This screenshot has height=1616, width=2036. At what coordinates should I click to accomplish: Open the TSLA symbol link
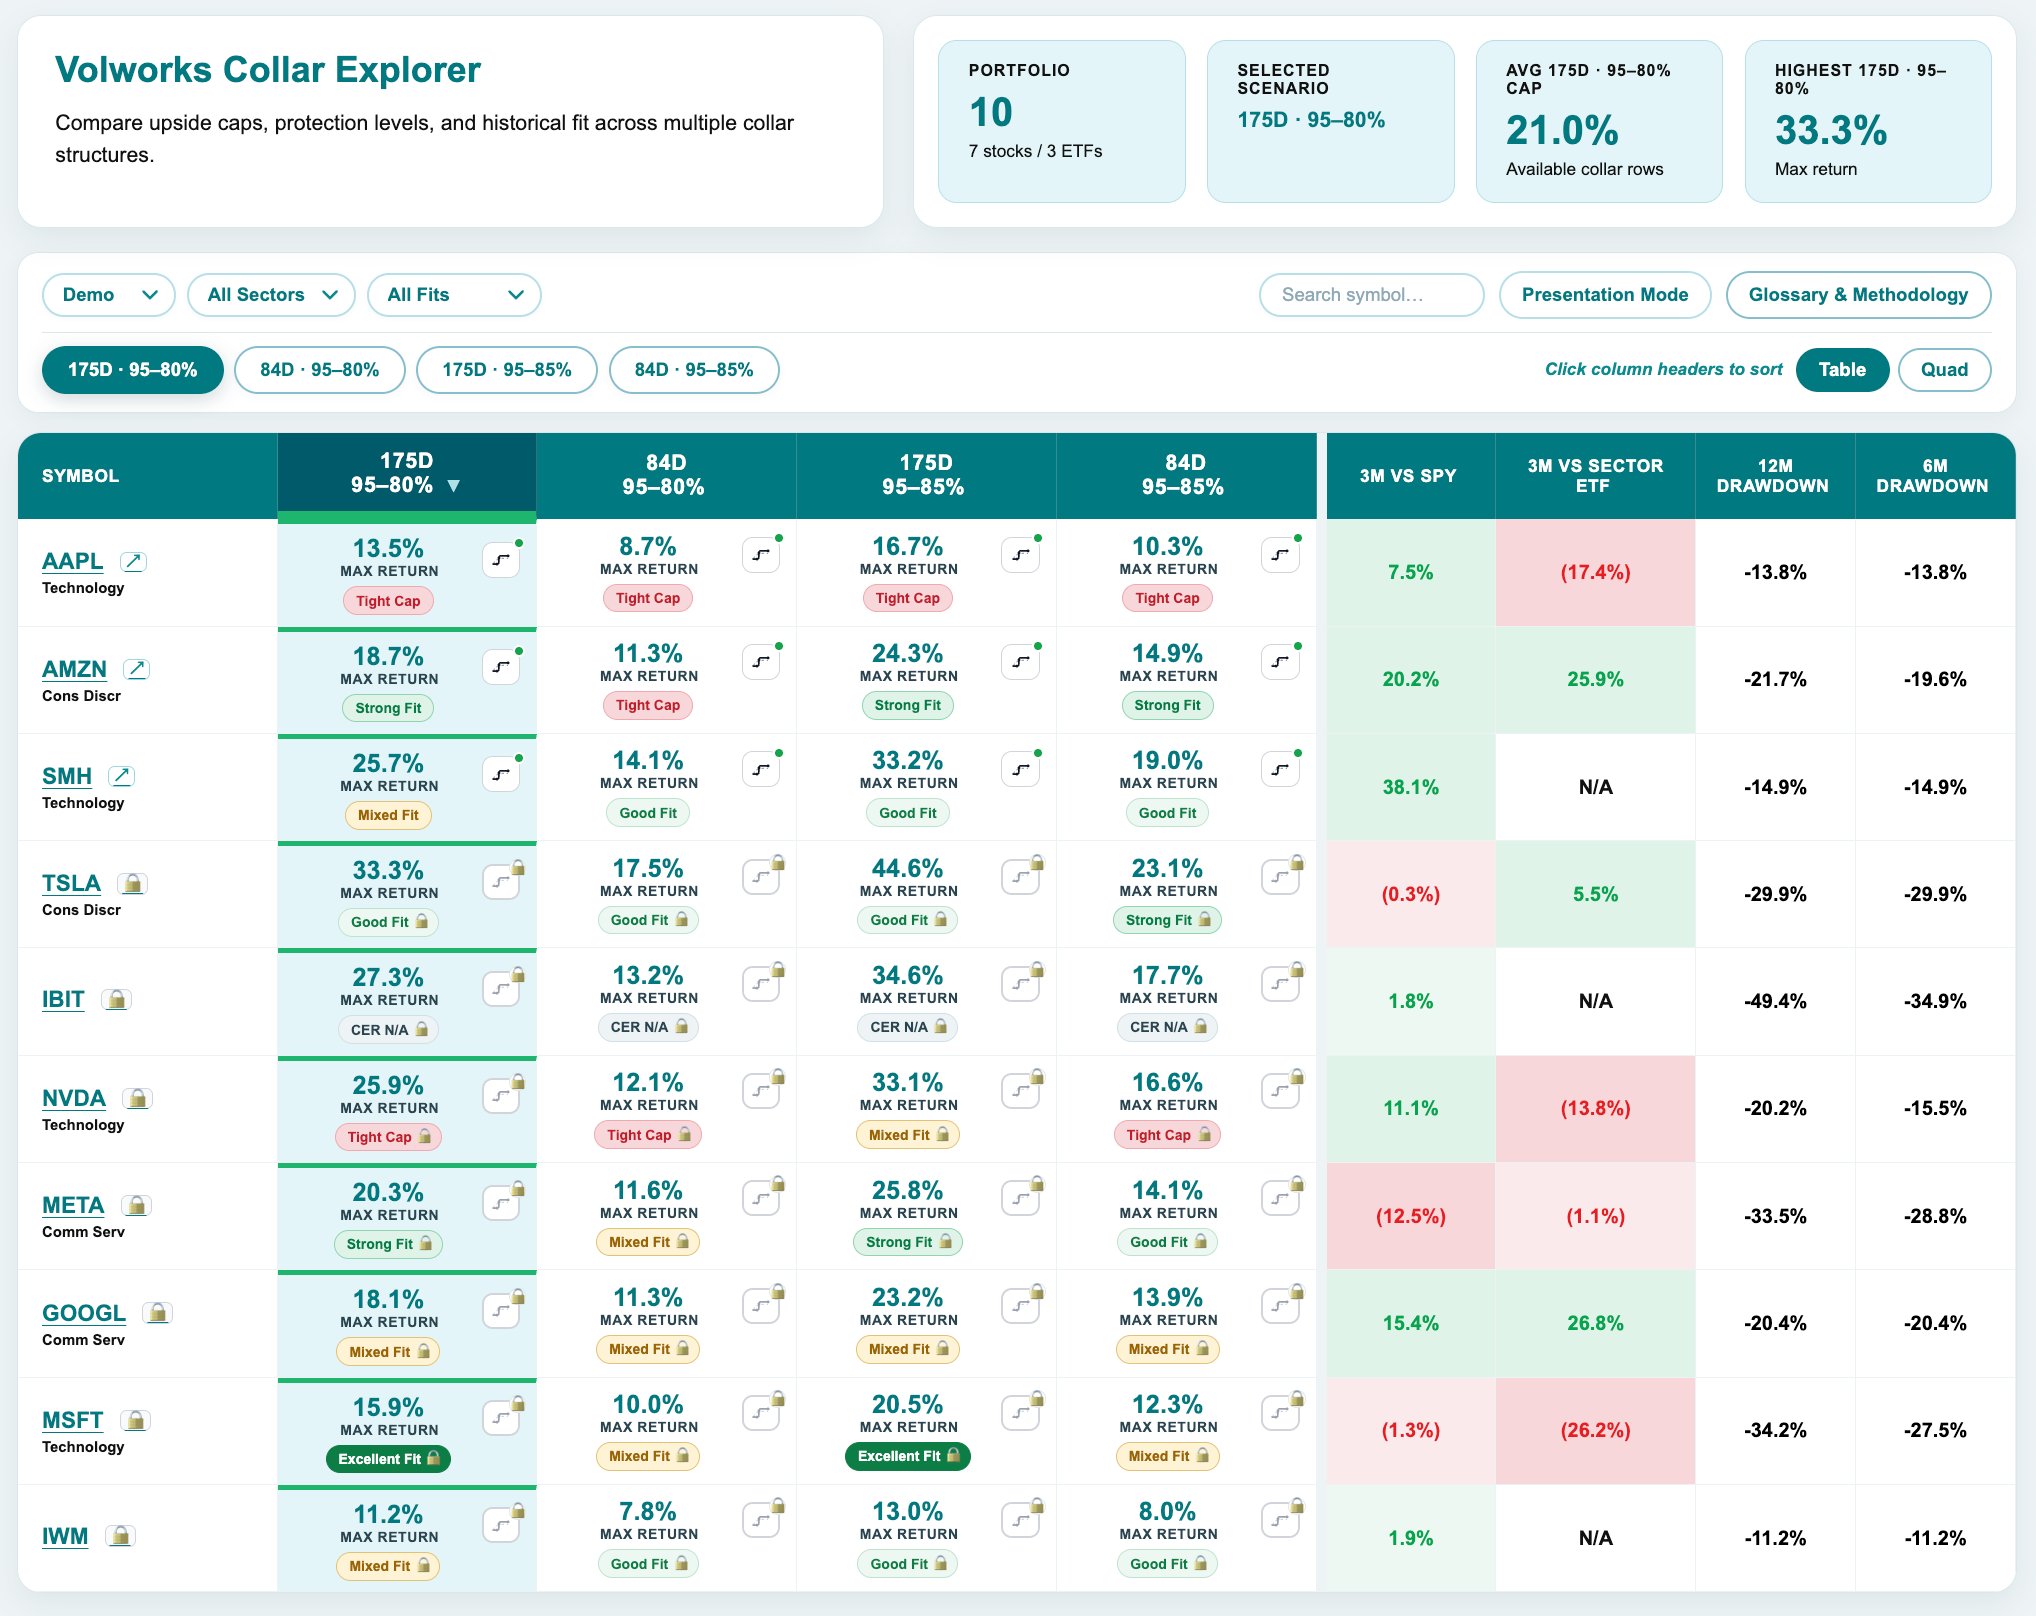tap(71, 883)
